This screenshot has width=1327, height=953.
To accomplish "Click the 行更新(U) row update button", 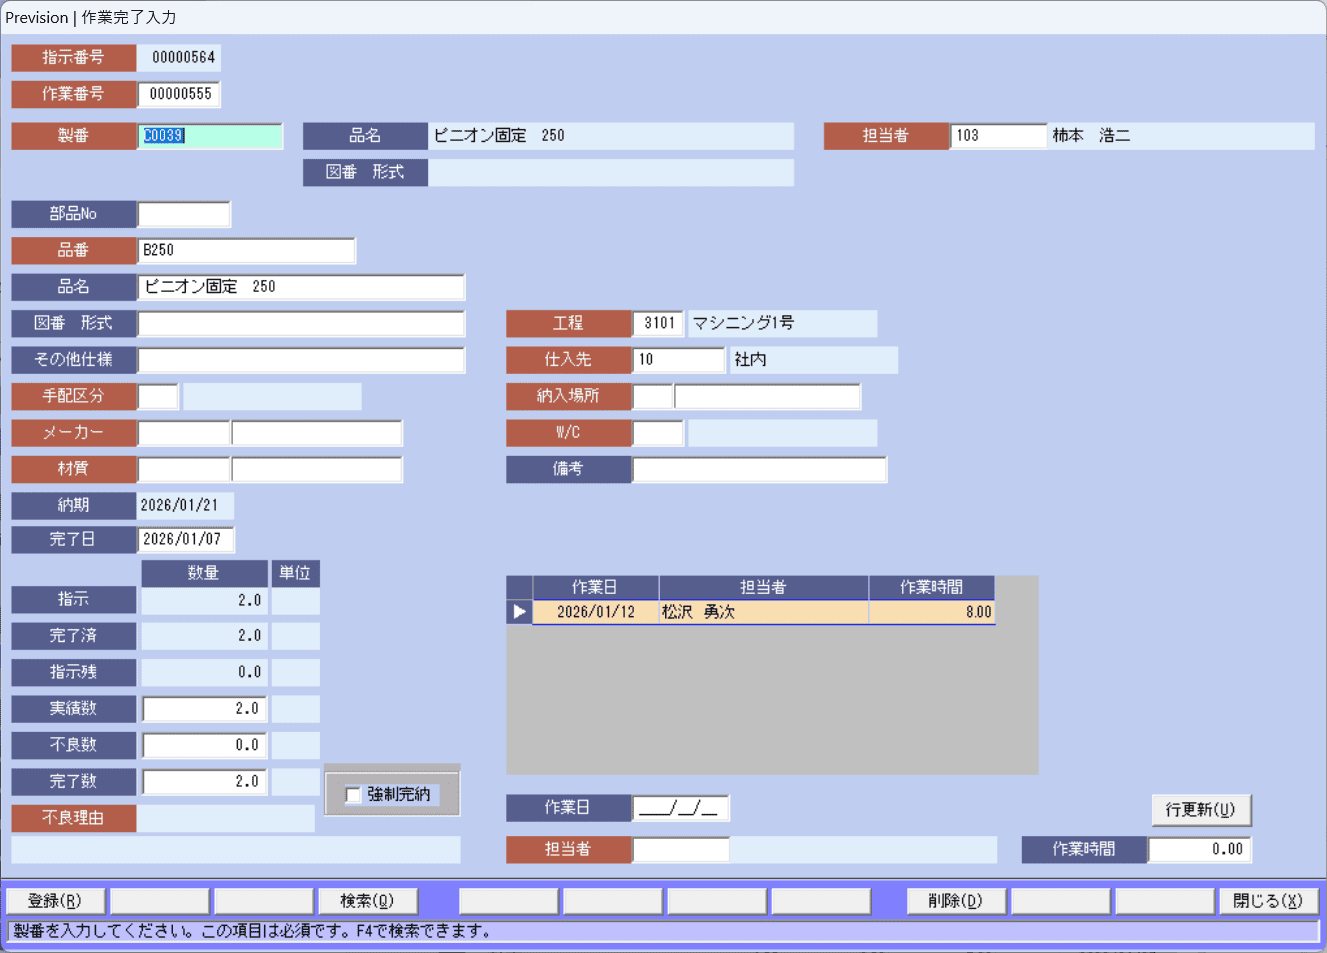I will click(x=1200, y=810).
